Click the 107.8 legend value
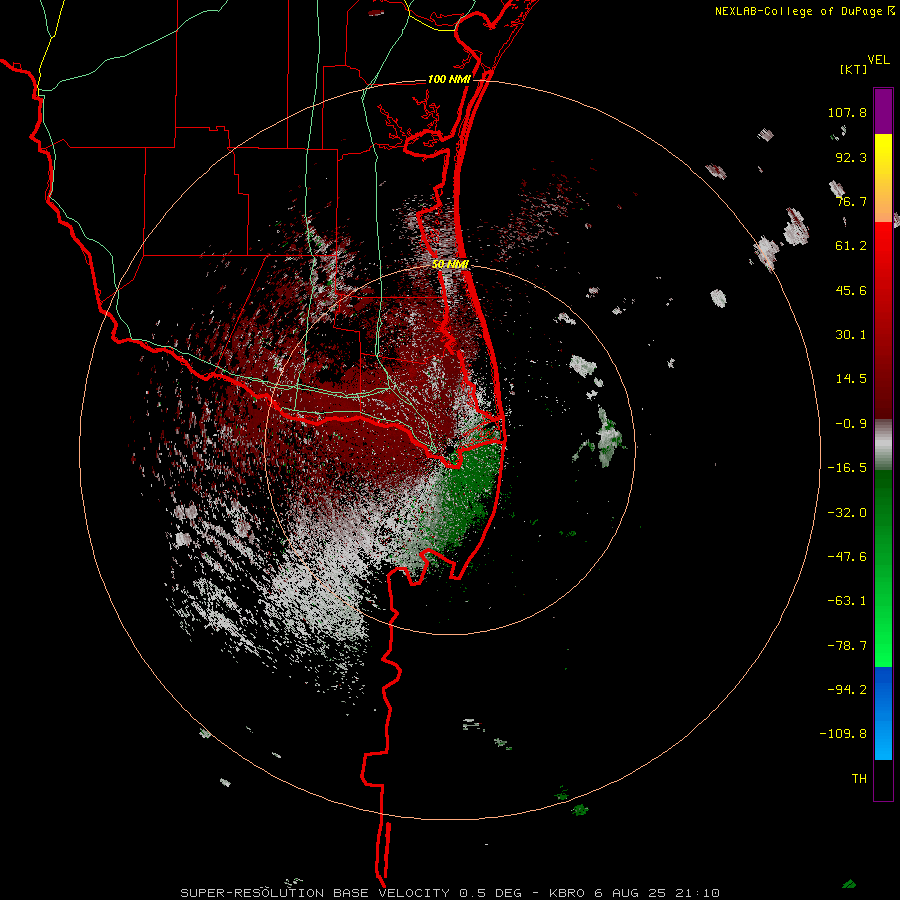 click(x=847, y=112)
